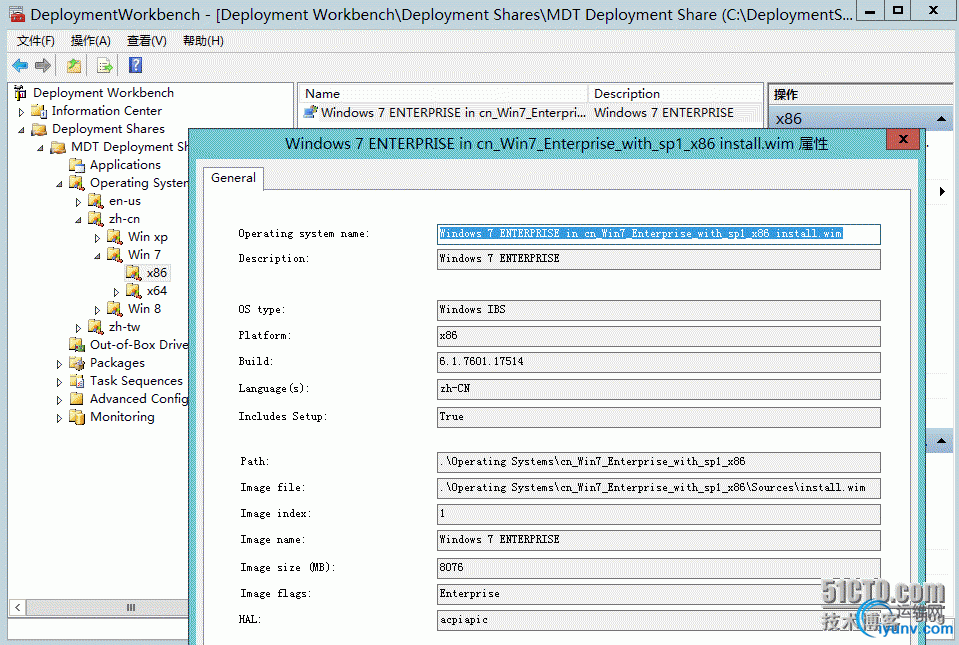This screenshot has height=645, width=959.
Task: Expand the x64 tree node
Action: click(117, 291)
